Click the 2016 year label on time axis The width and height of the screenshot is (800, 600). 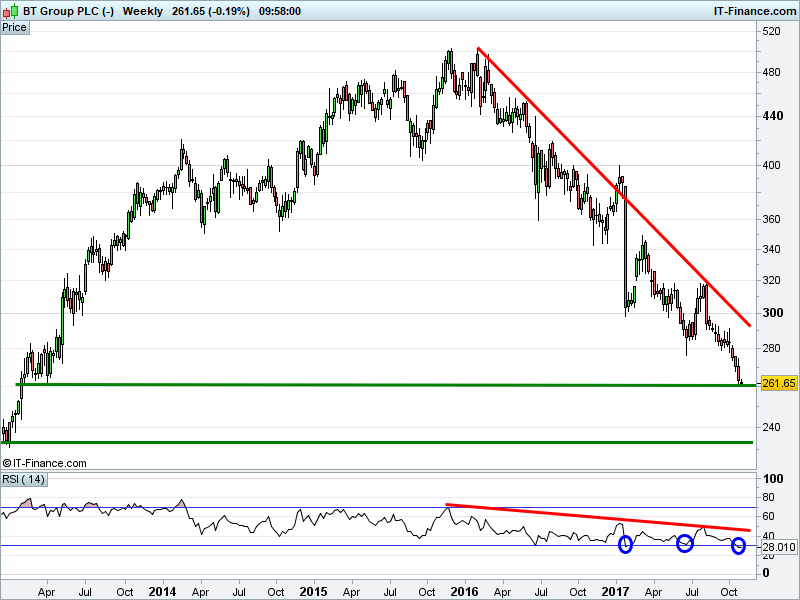coord(464,592)
